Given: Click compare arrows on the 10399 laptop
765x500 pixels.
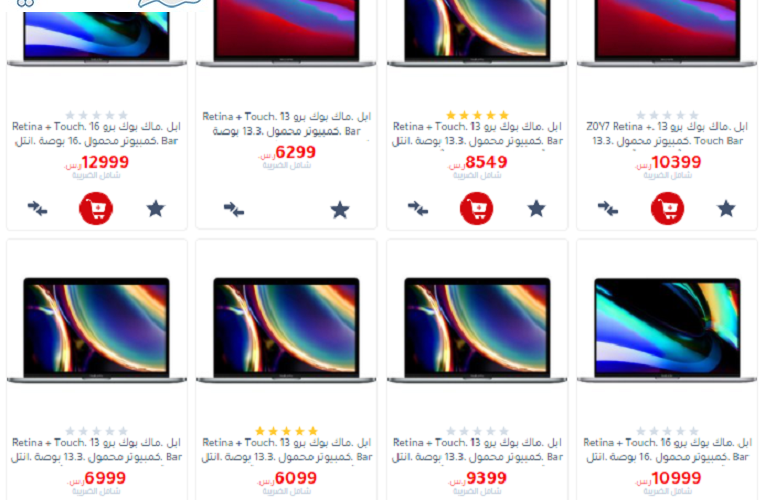Looking at the screenshot, I should tap(608, 209).
